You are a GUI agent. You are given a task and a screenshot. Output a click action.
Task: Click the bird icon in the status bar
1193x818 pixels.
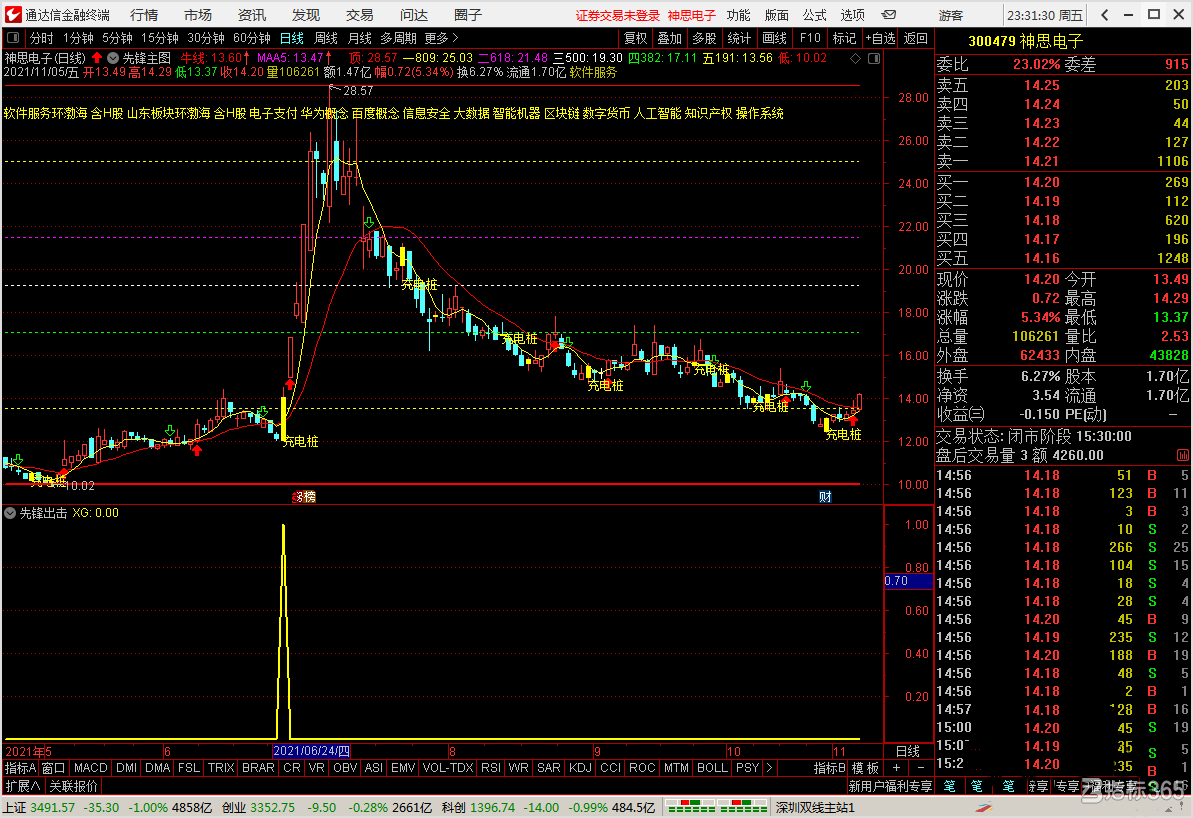click(x=984, y=807)
